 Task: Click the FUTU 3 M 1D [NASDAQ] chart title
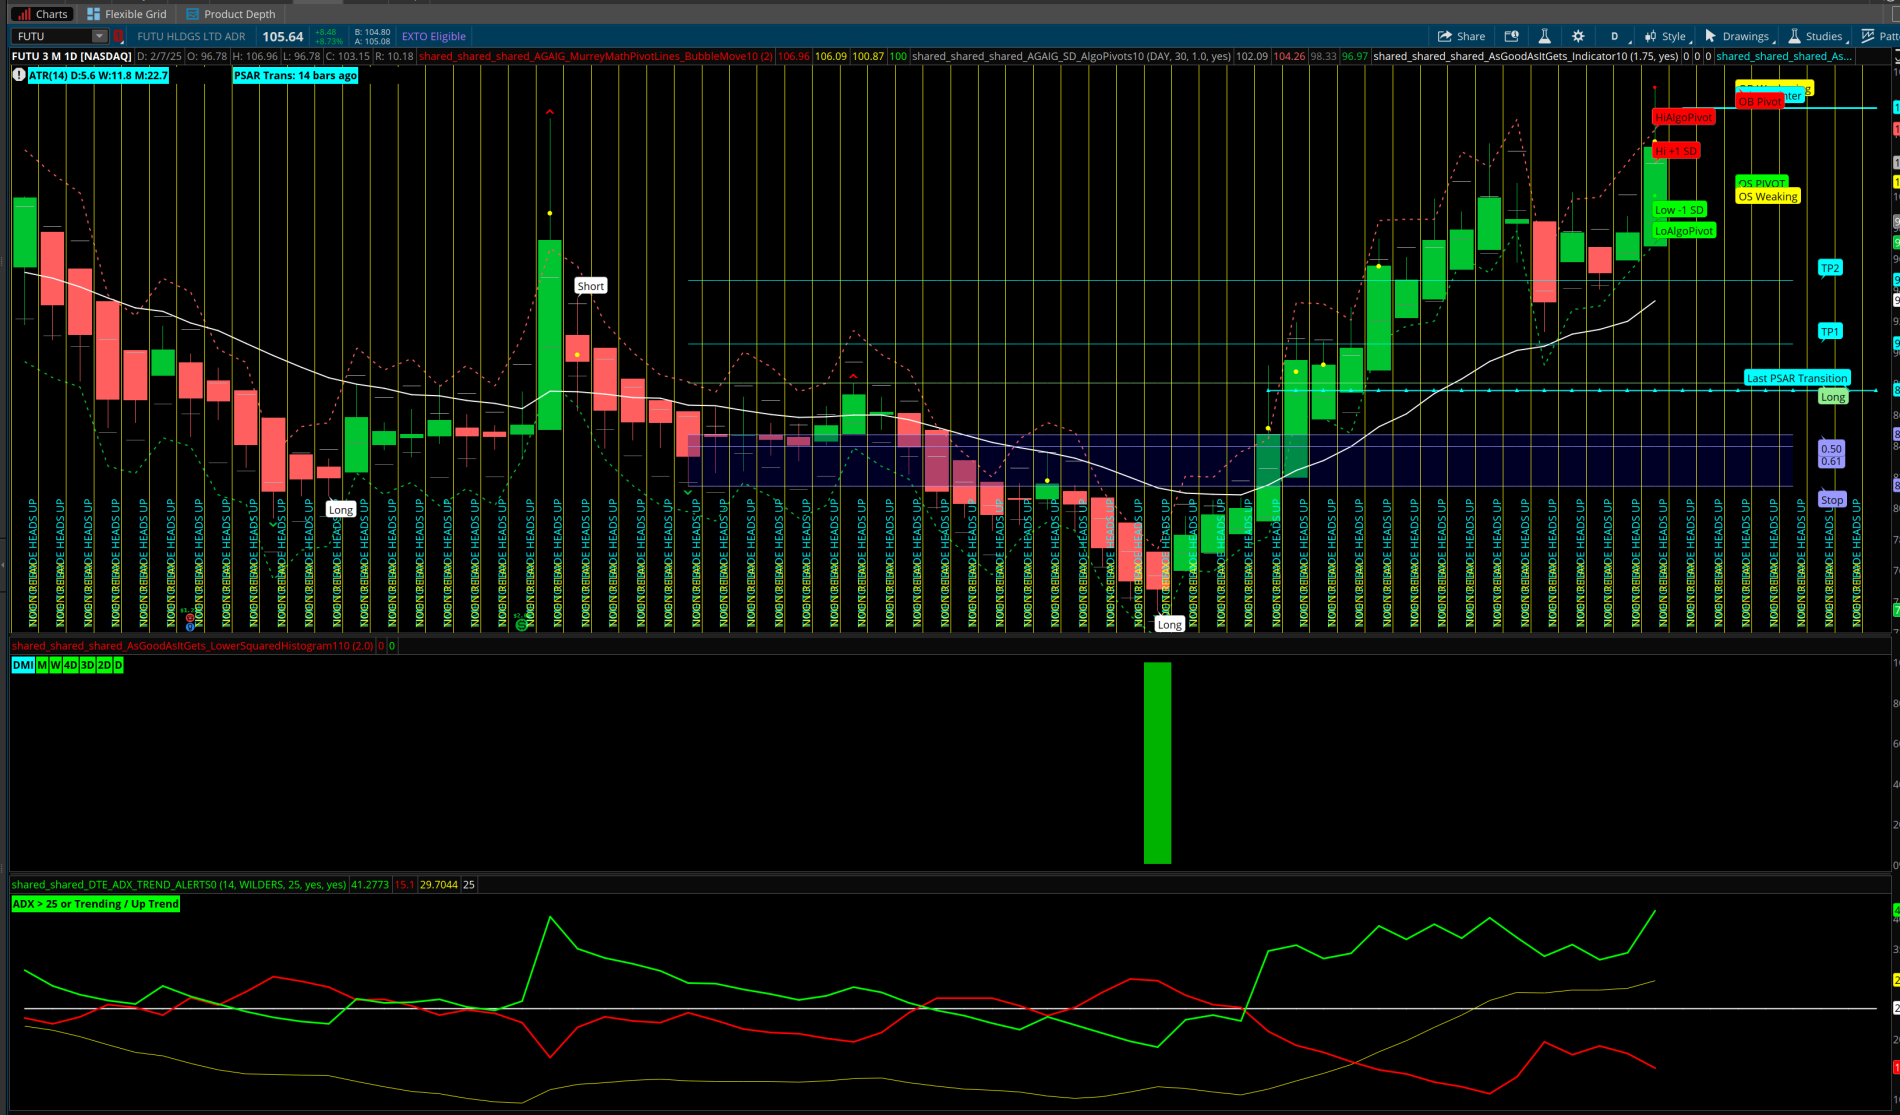coord(72,56)
